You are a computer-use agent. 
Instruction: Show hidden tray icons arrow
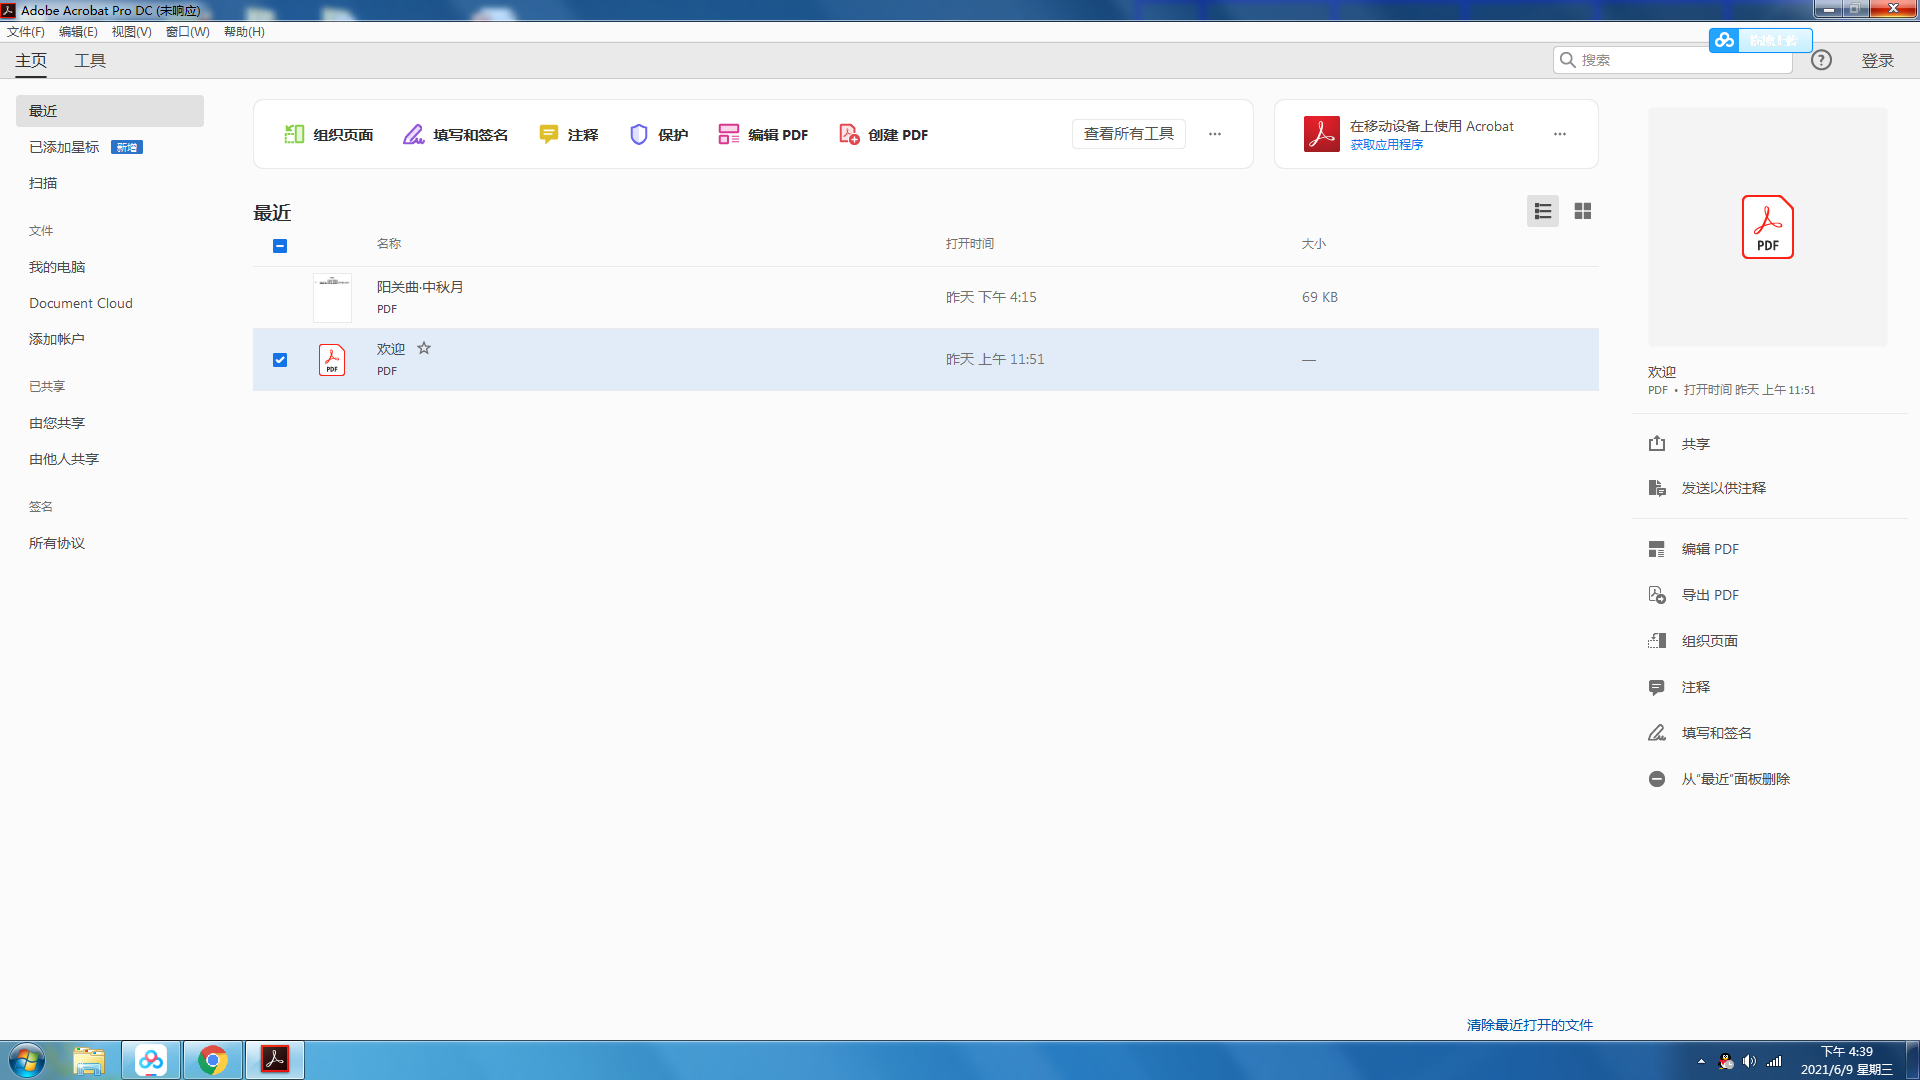click(1701, 1061)
